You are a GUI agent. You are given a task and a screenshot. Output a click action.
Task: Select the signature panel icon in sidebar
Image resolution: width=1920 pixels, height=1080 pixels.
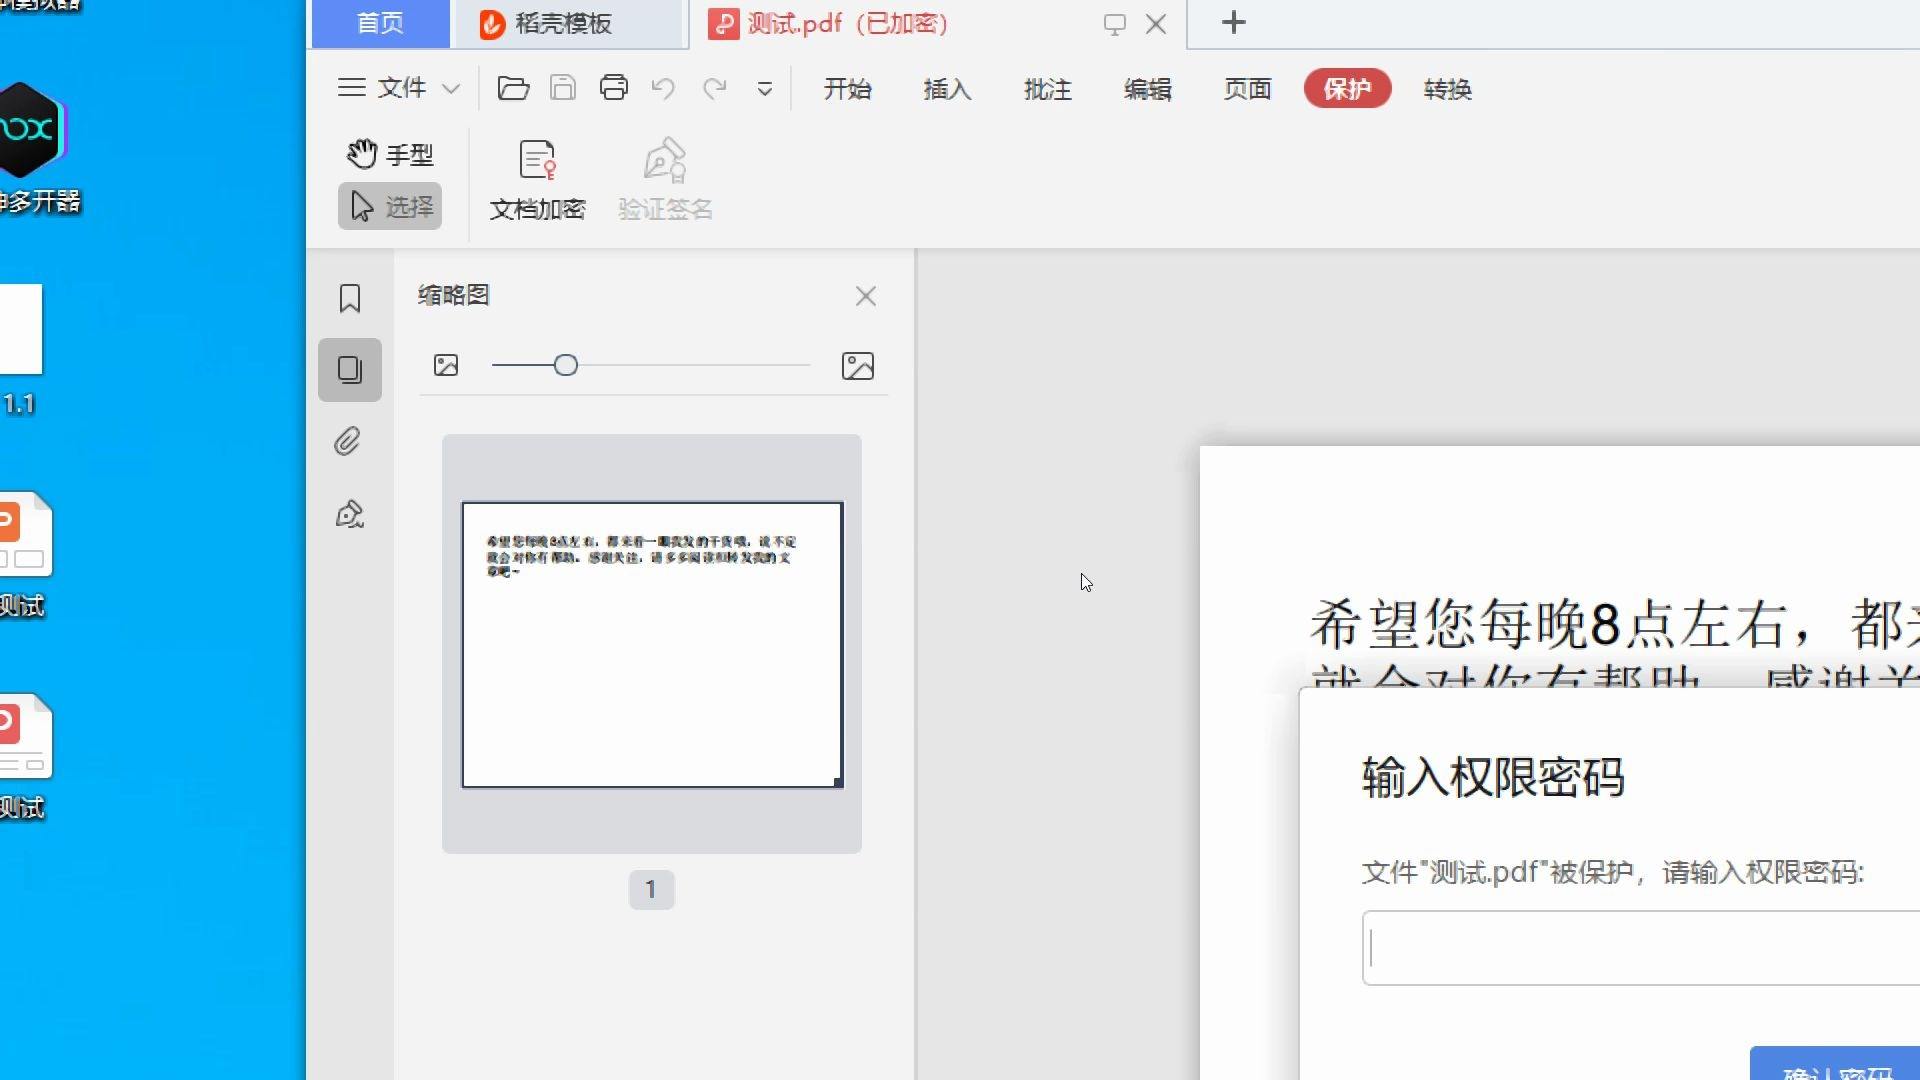click(349, 513)
